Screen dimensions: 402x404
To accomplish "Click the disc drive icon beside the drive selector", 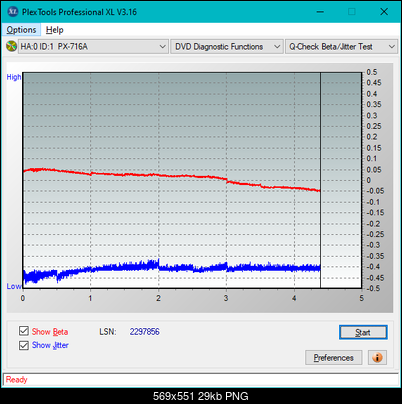I will 11,46.
